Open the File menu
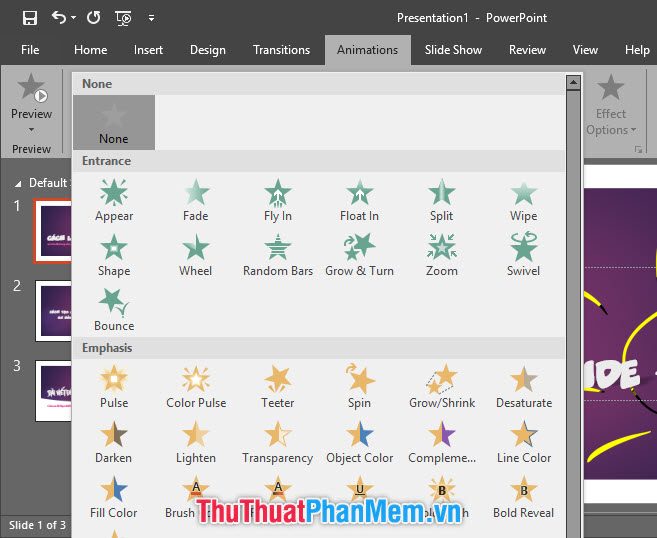Viewport: 657px width, 538px height. (30, 50)
